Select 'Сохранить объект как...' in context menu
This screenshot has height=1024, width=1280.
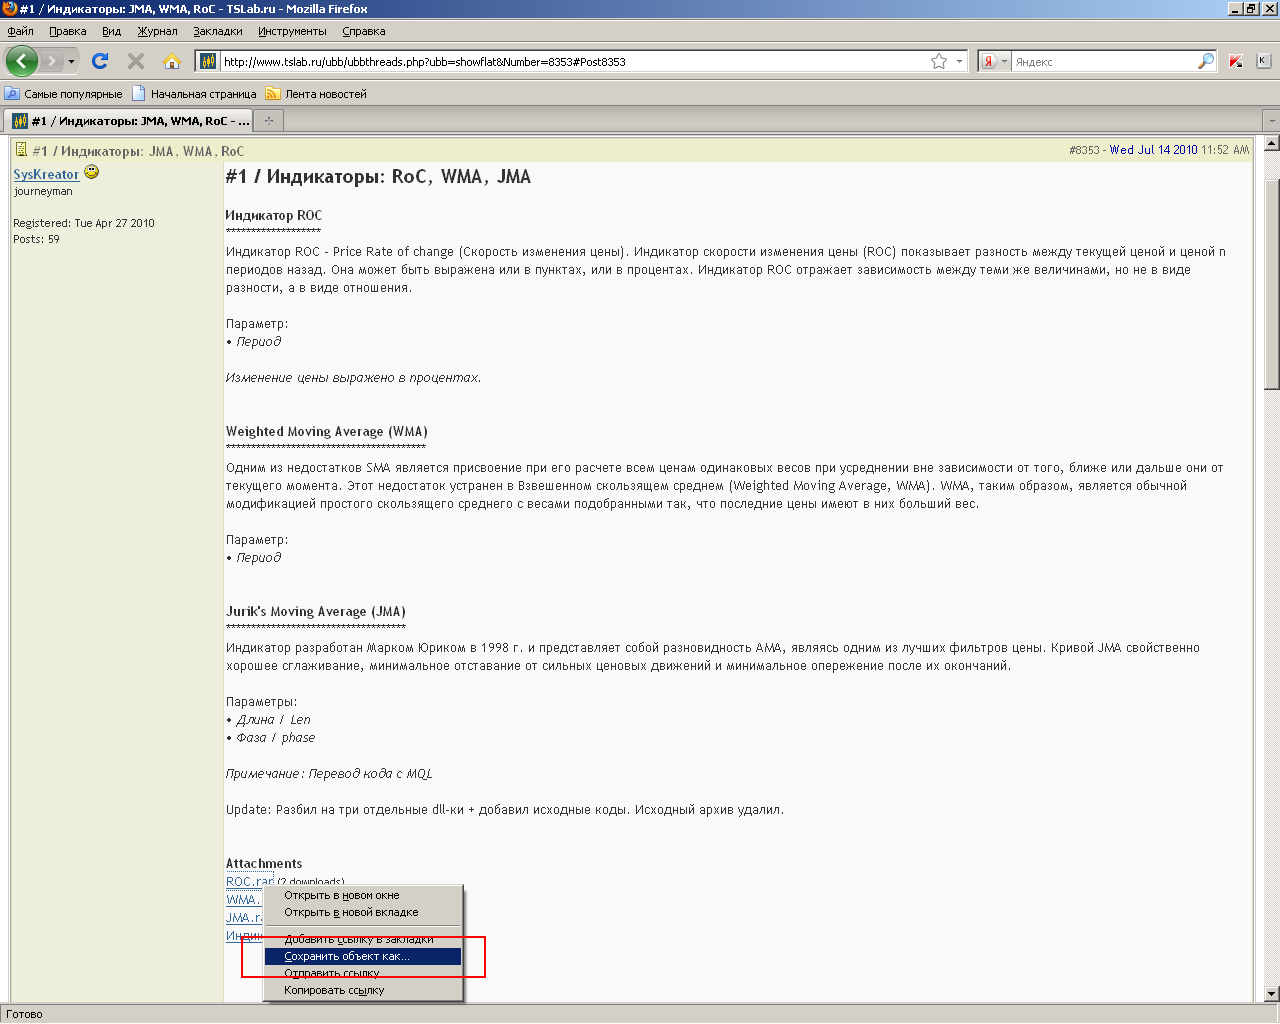(x=362, y=956)
